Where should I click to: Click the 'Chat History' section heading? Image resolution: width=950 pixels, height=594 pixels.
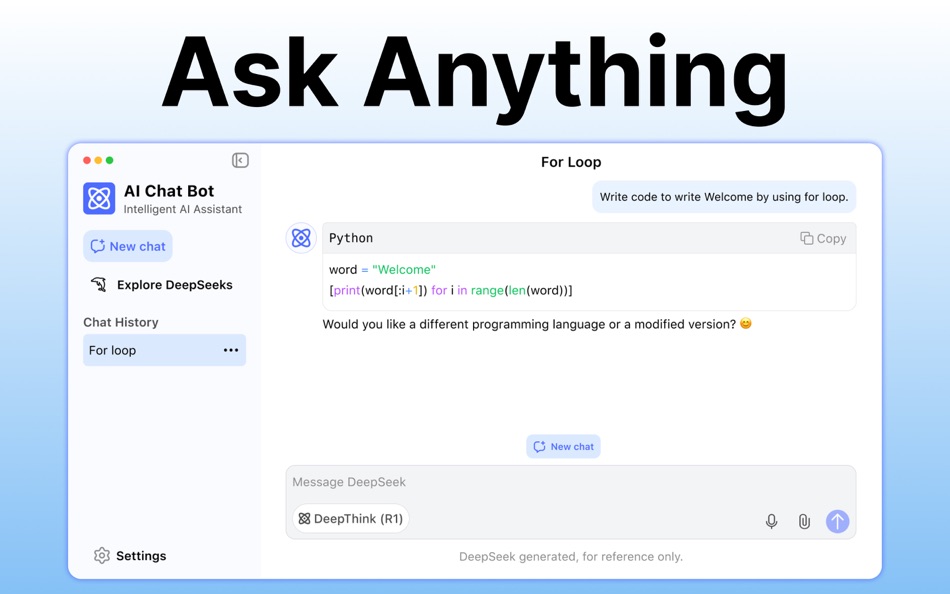pyautogui.click(x=121, y=322)
